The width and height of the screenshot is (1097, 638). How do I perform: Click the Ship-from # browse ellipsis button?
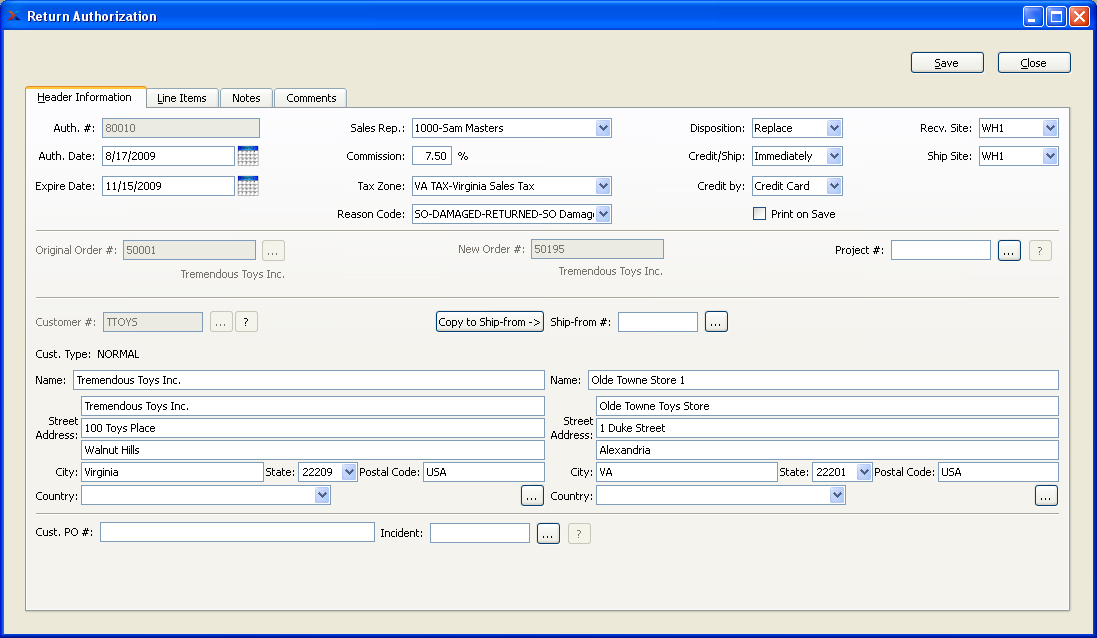click(x=716, y=322)
